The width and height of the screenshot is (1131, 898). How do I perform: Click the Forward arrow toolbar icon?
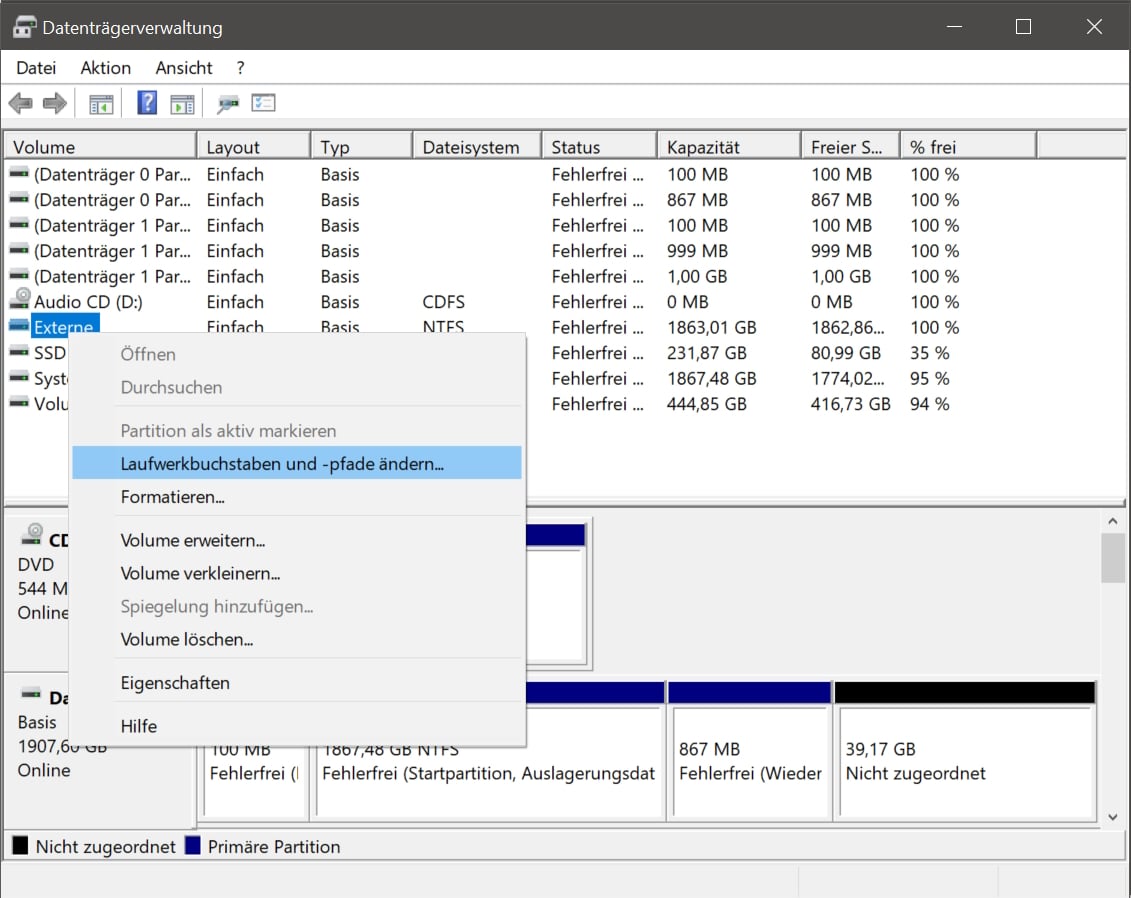[x=55, y=103]
